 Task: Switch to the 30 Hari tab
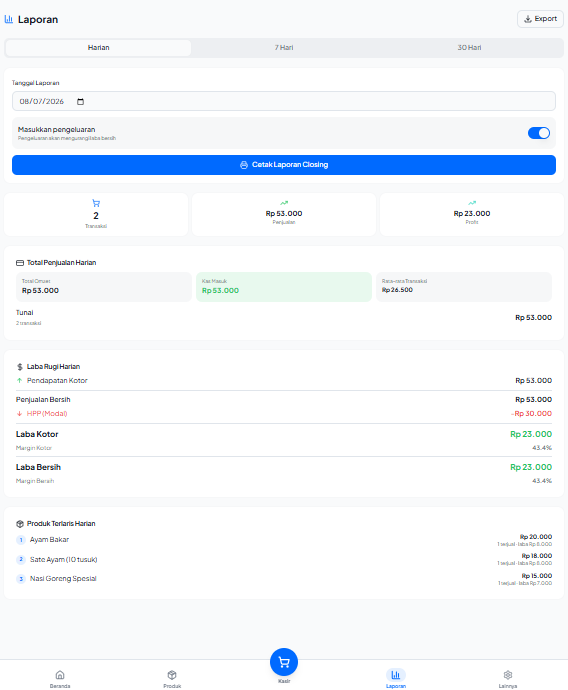tap(469, 48)
